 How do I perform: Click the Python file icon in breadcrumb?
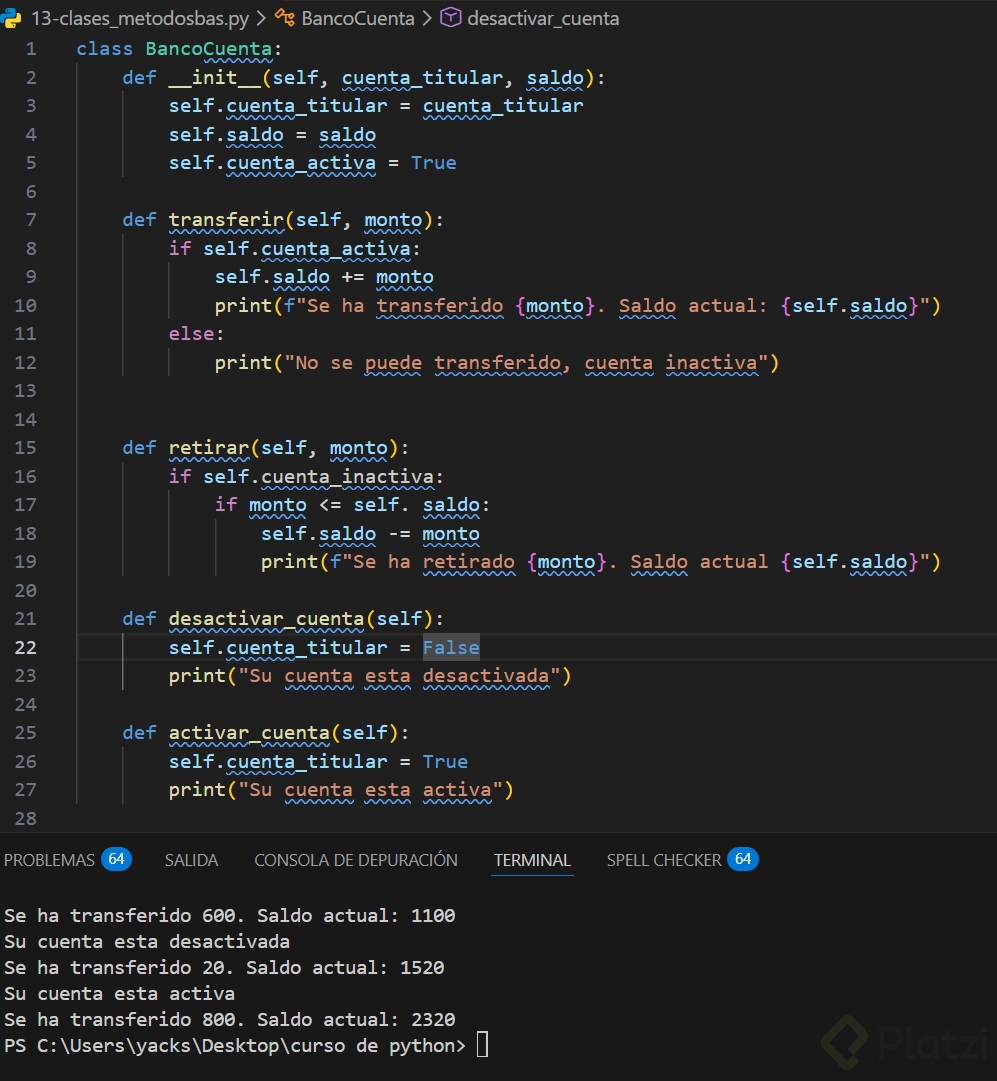coord(11,18)
